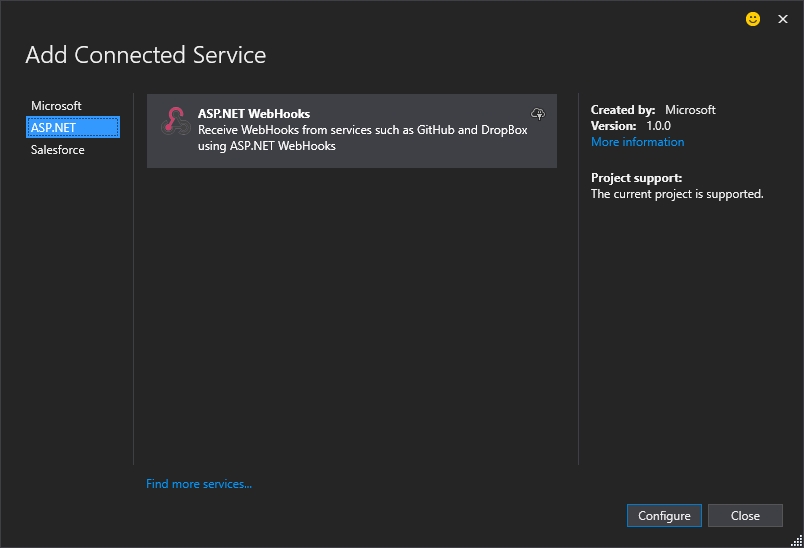
Task: Click the ASP.NET WebHooks logo icon
Action: tap(176, 121)
